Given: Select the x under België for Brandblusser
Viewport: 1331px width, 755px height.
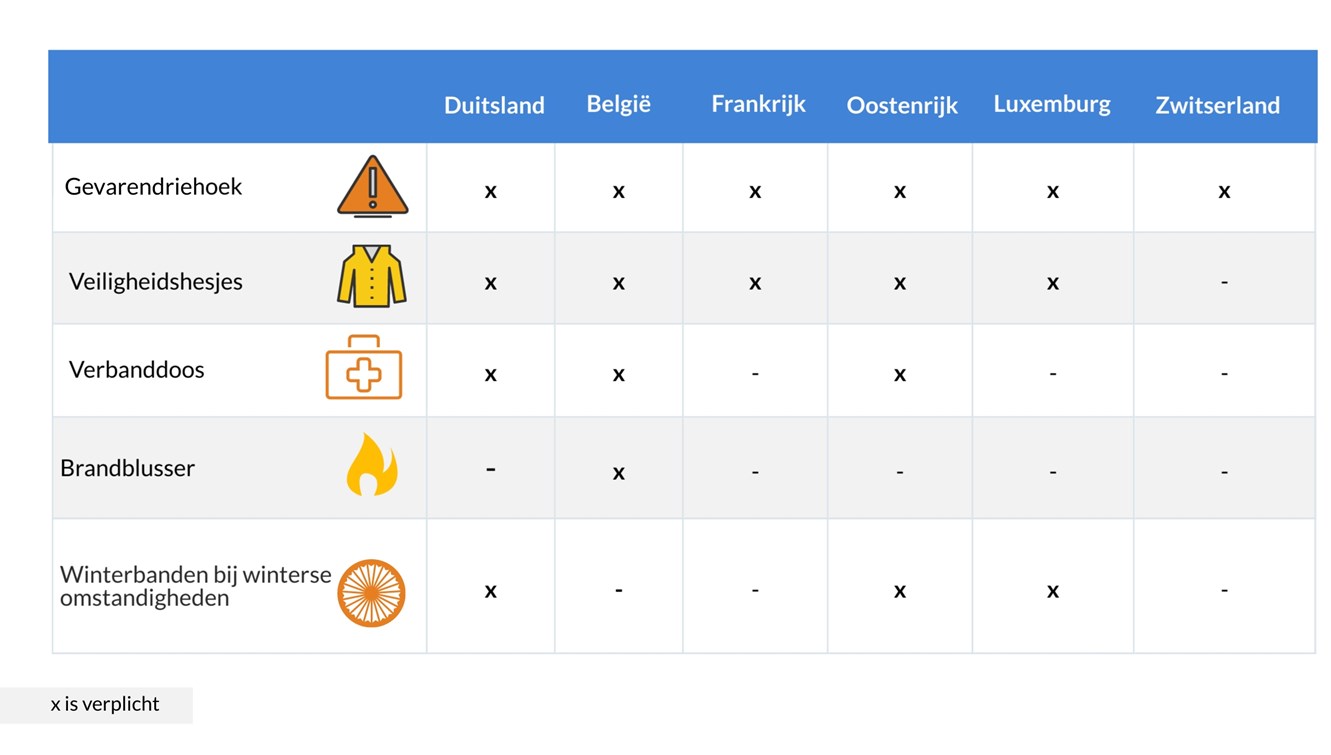Looking at the screenshot, I should point(618,473).
